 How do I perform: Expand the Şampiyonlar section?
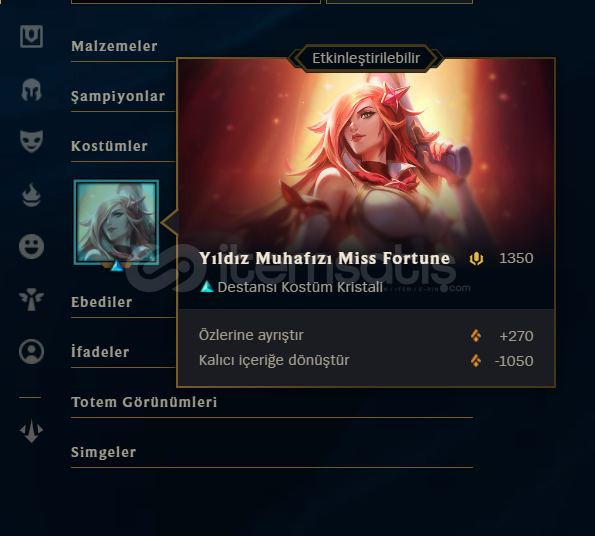click(x=118, y=96)
